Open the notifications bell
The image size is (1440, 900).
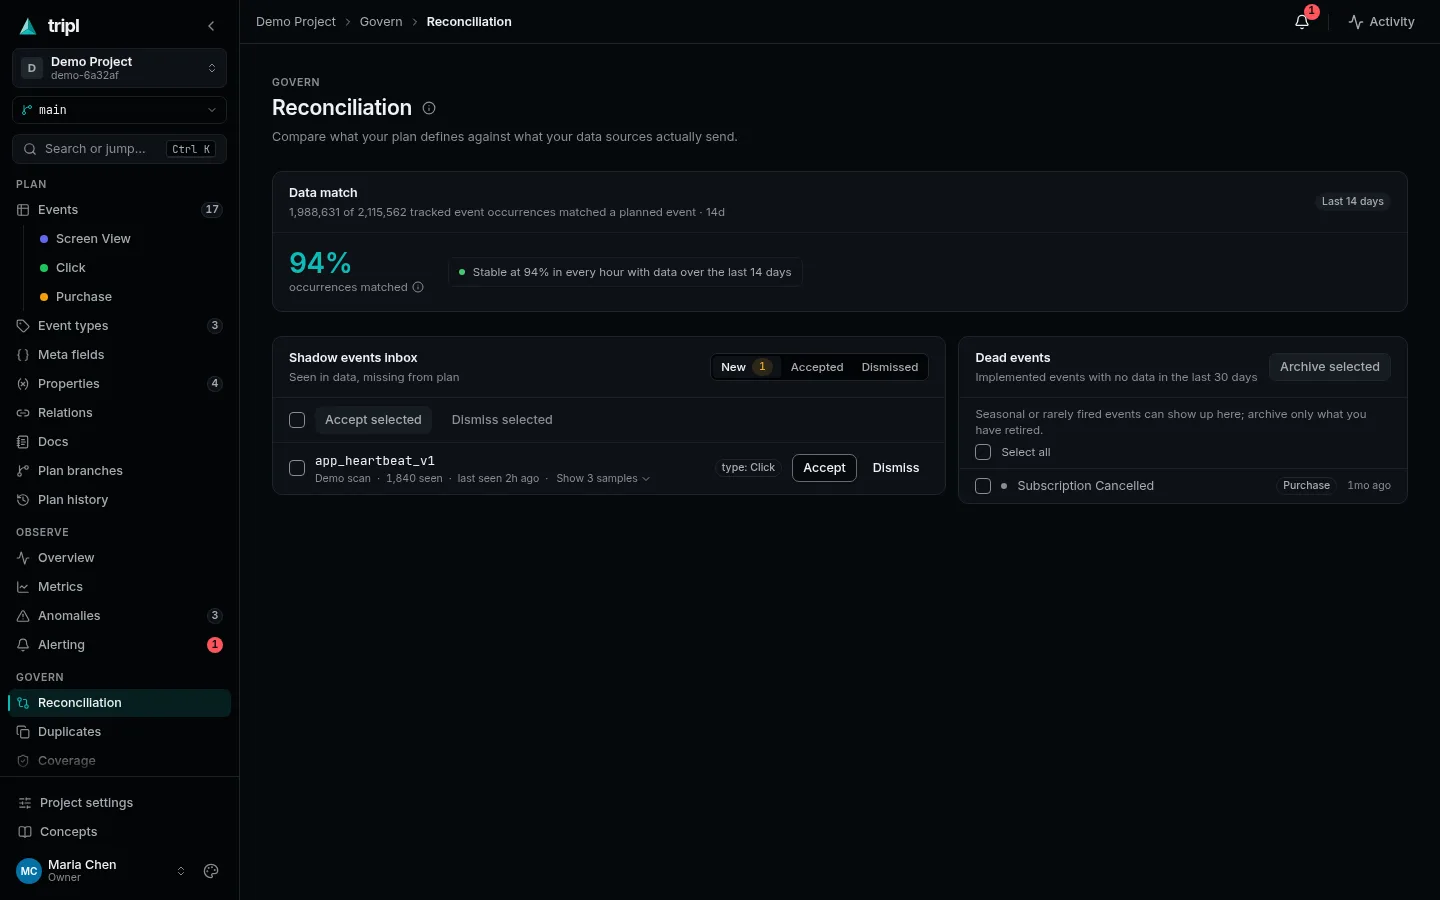coord(1302,21)
